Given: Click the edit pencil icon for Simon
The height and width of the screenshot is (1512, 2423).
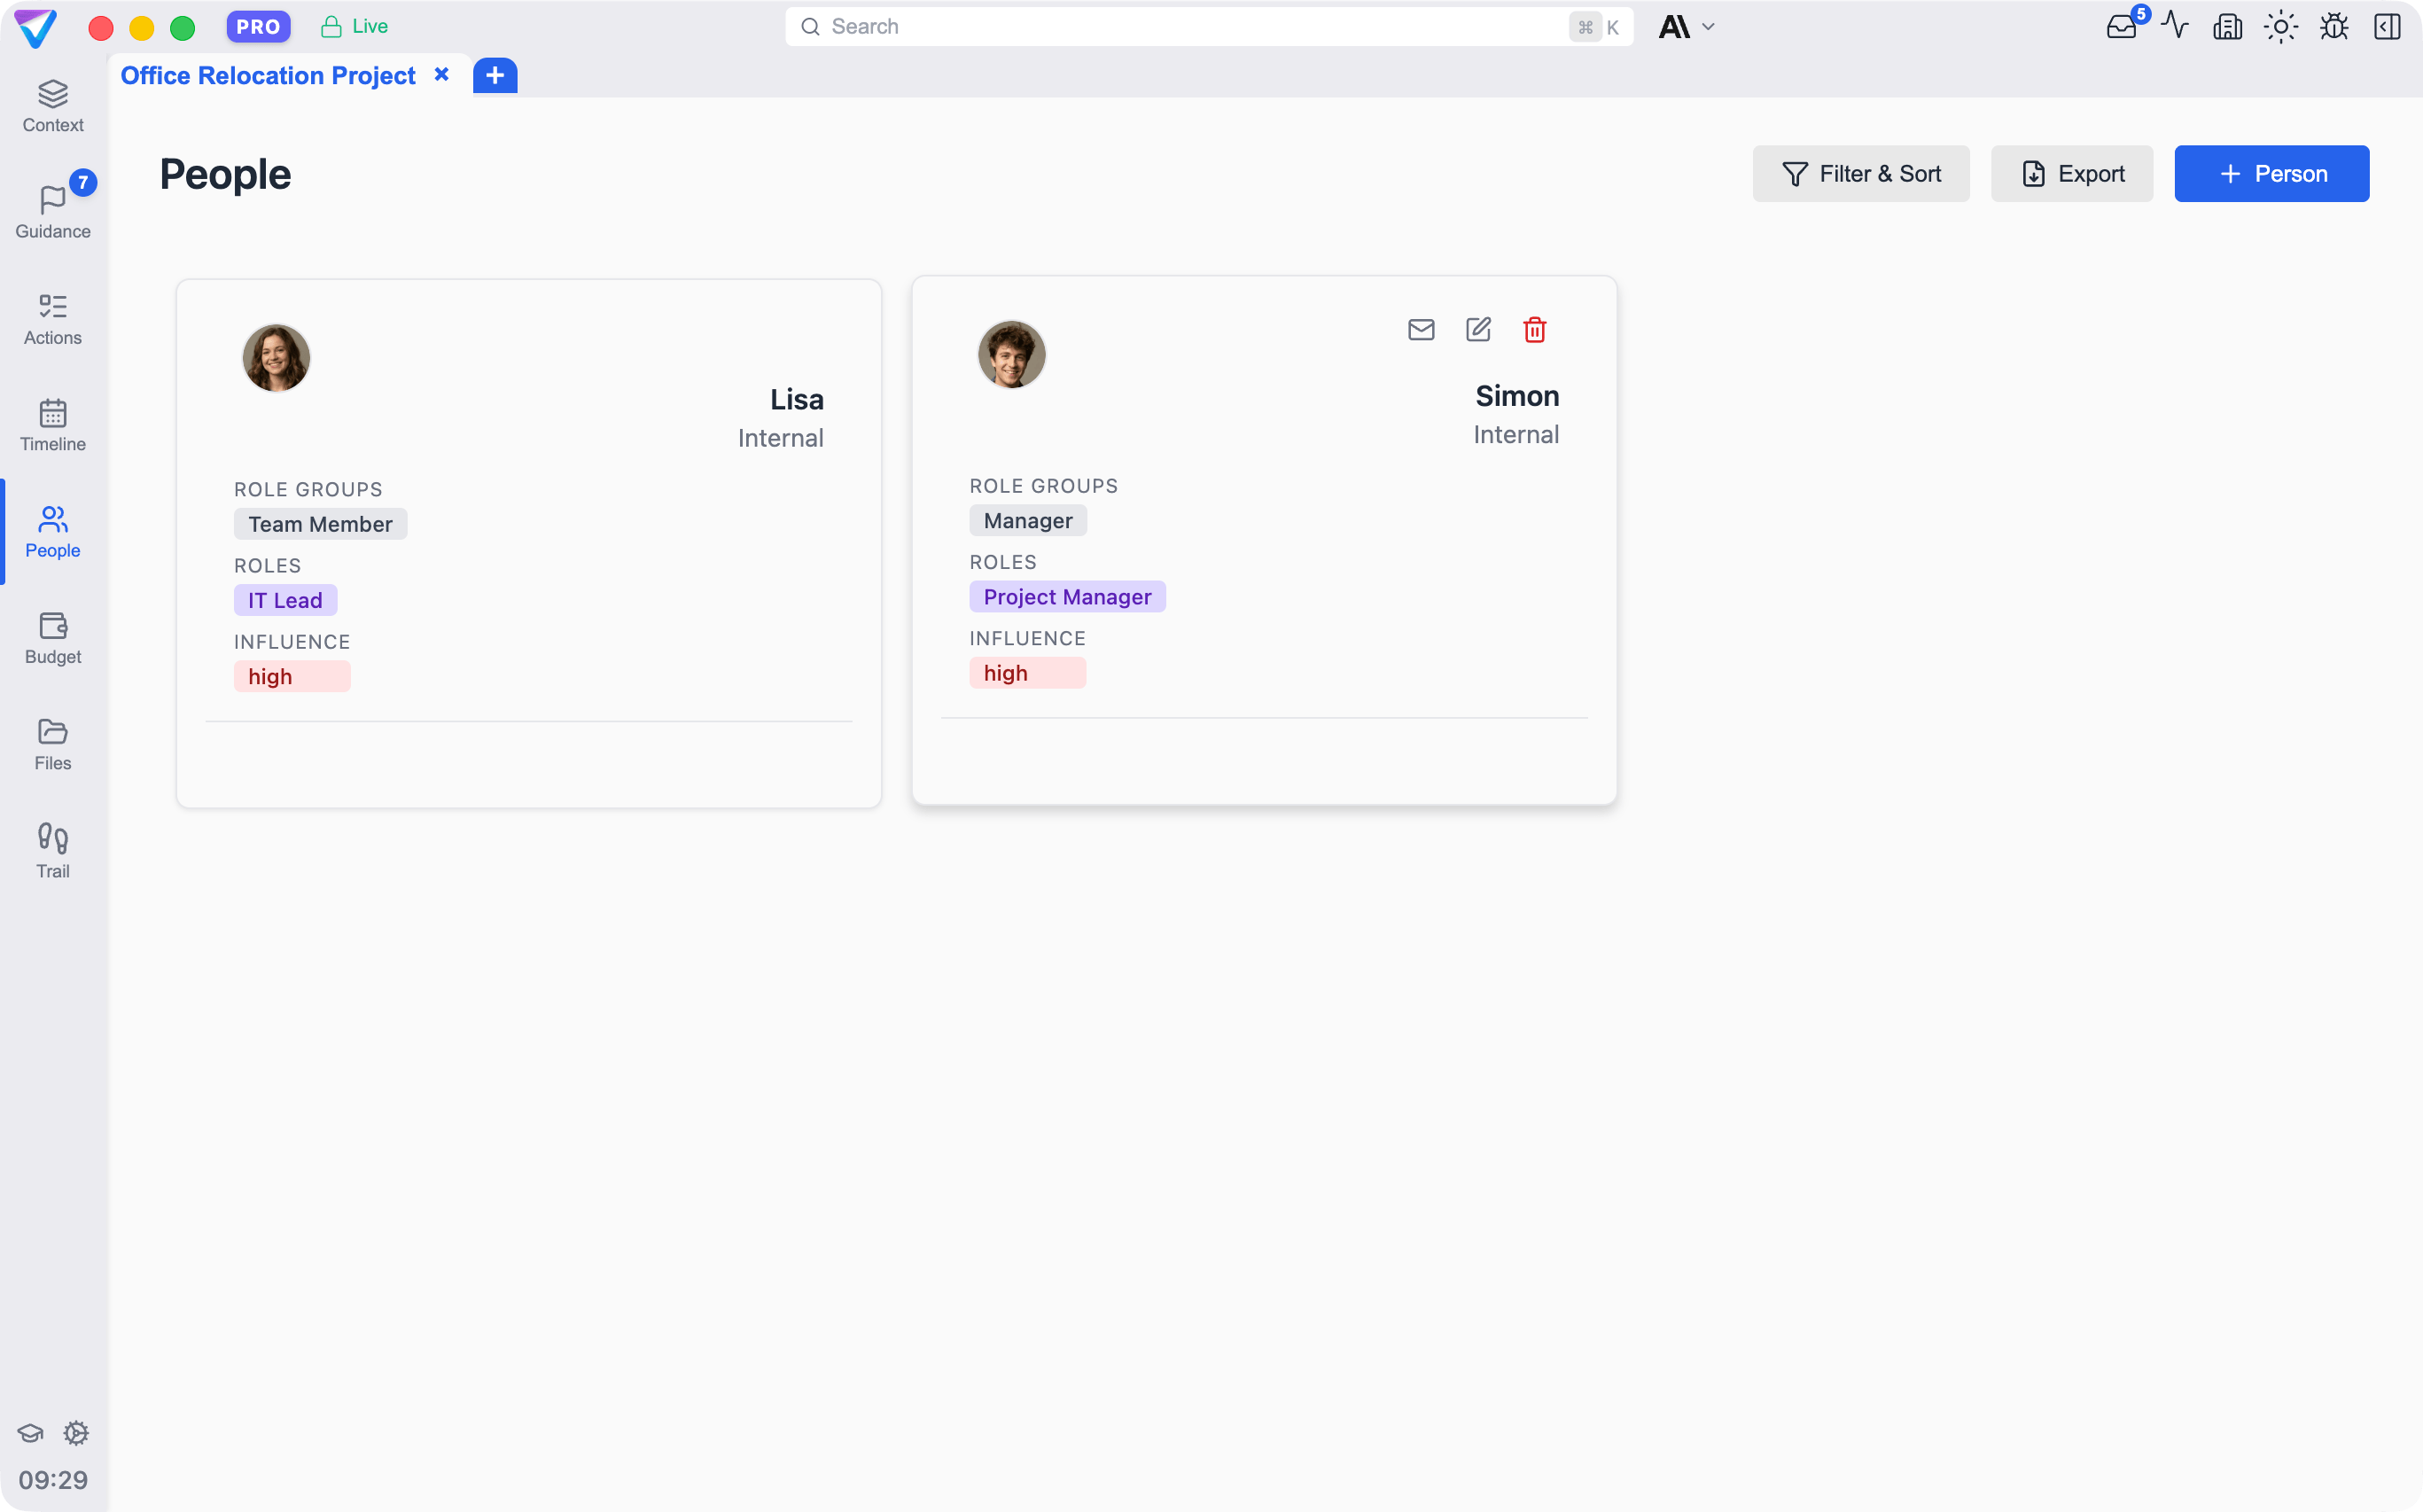Looking at the screenshot, I should point(1478,330).
